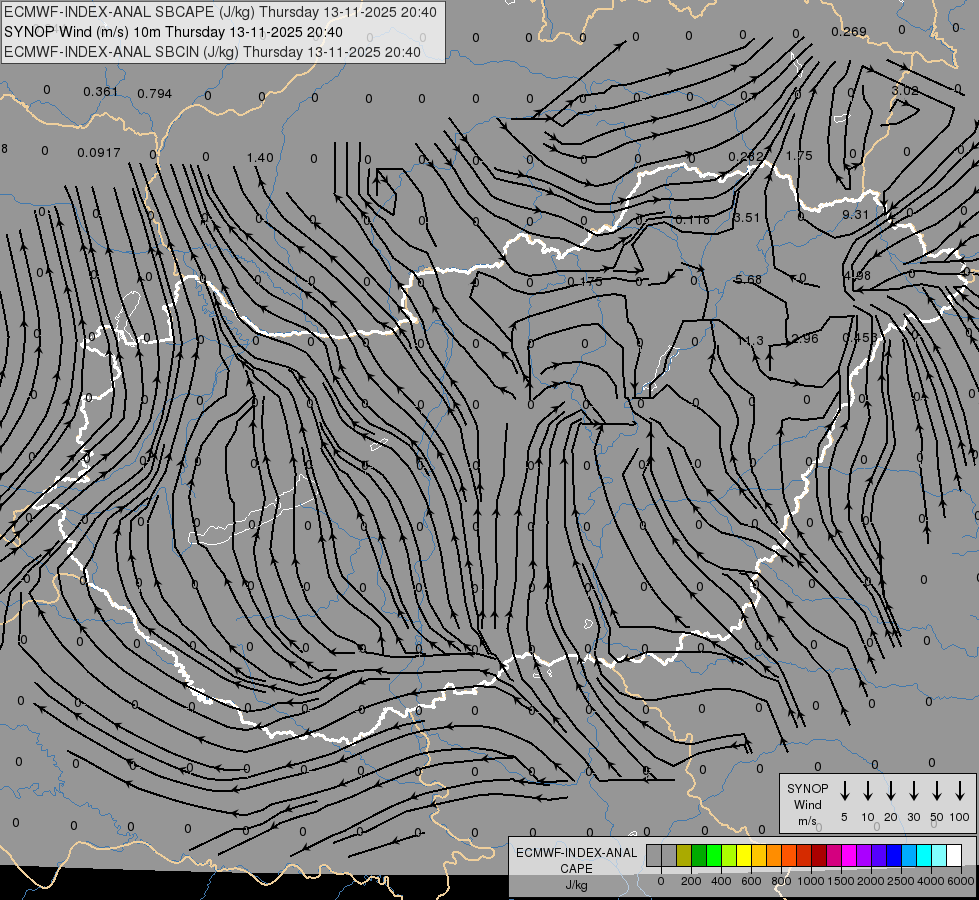The height and width of the screenshot is (900, 979).
Task: Click the 9.31 CAPE value on map
Action: coord(855,215)
